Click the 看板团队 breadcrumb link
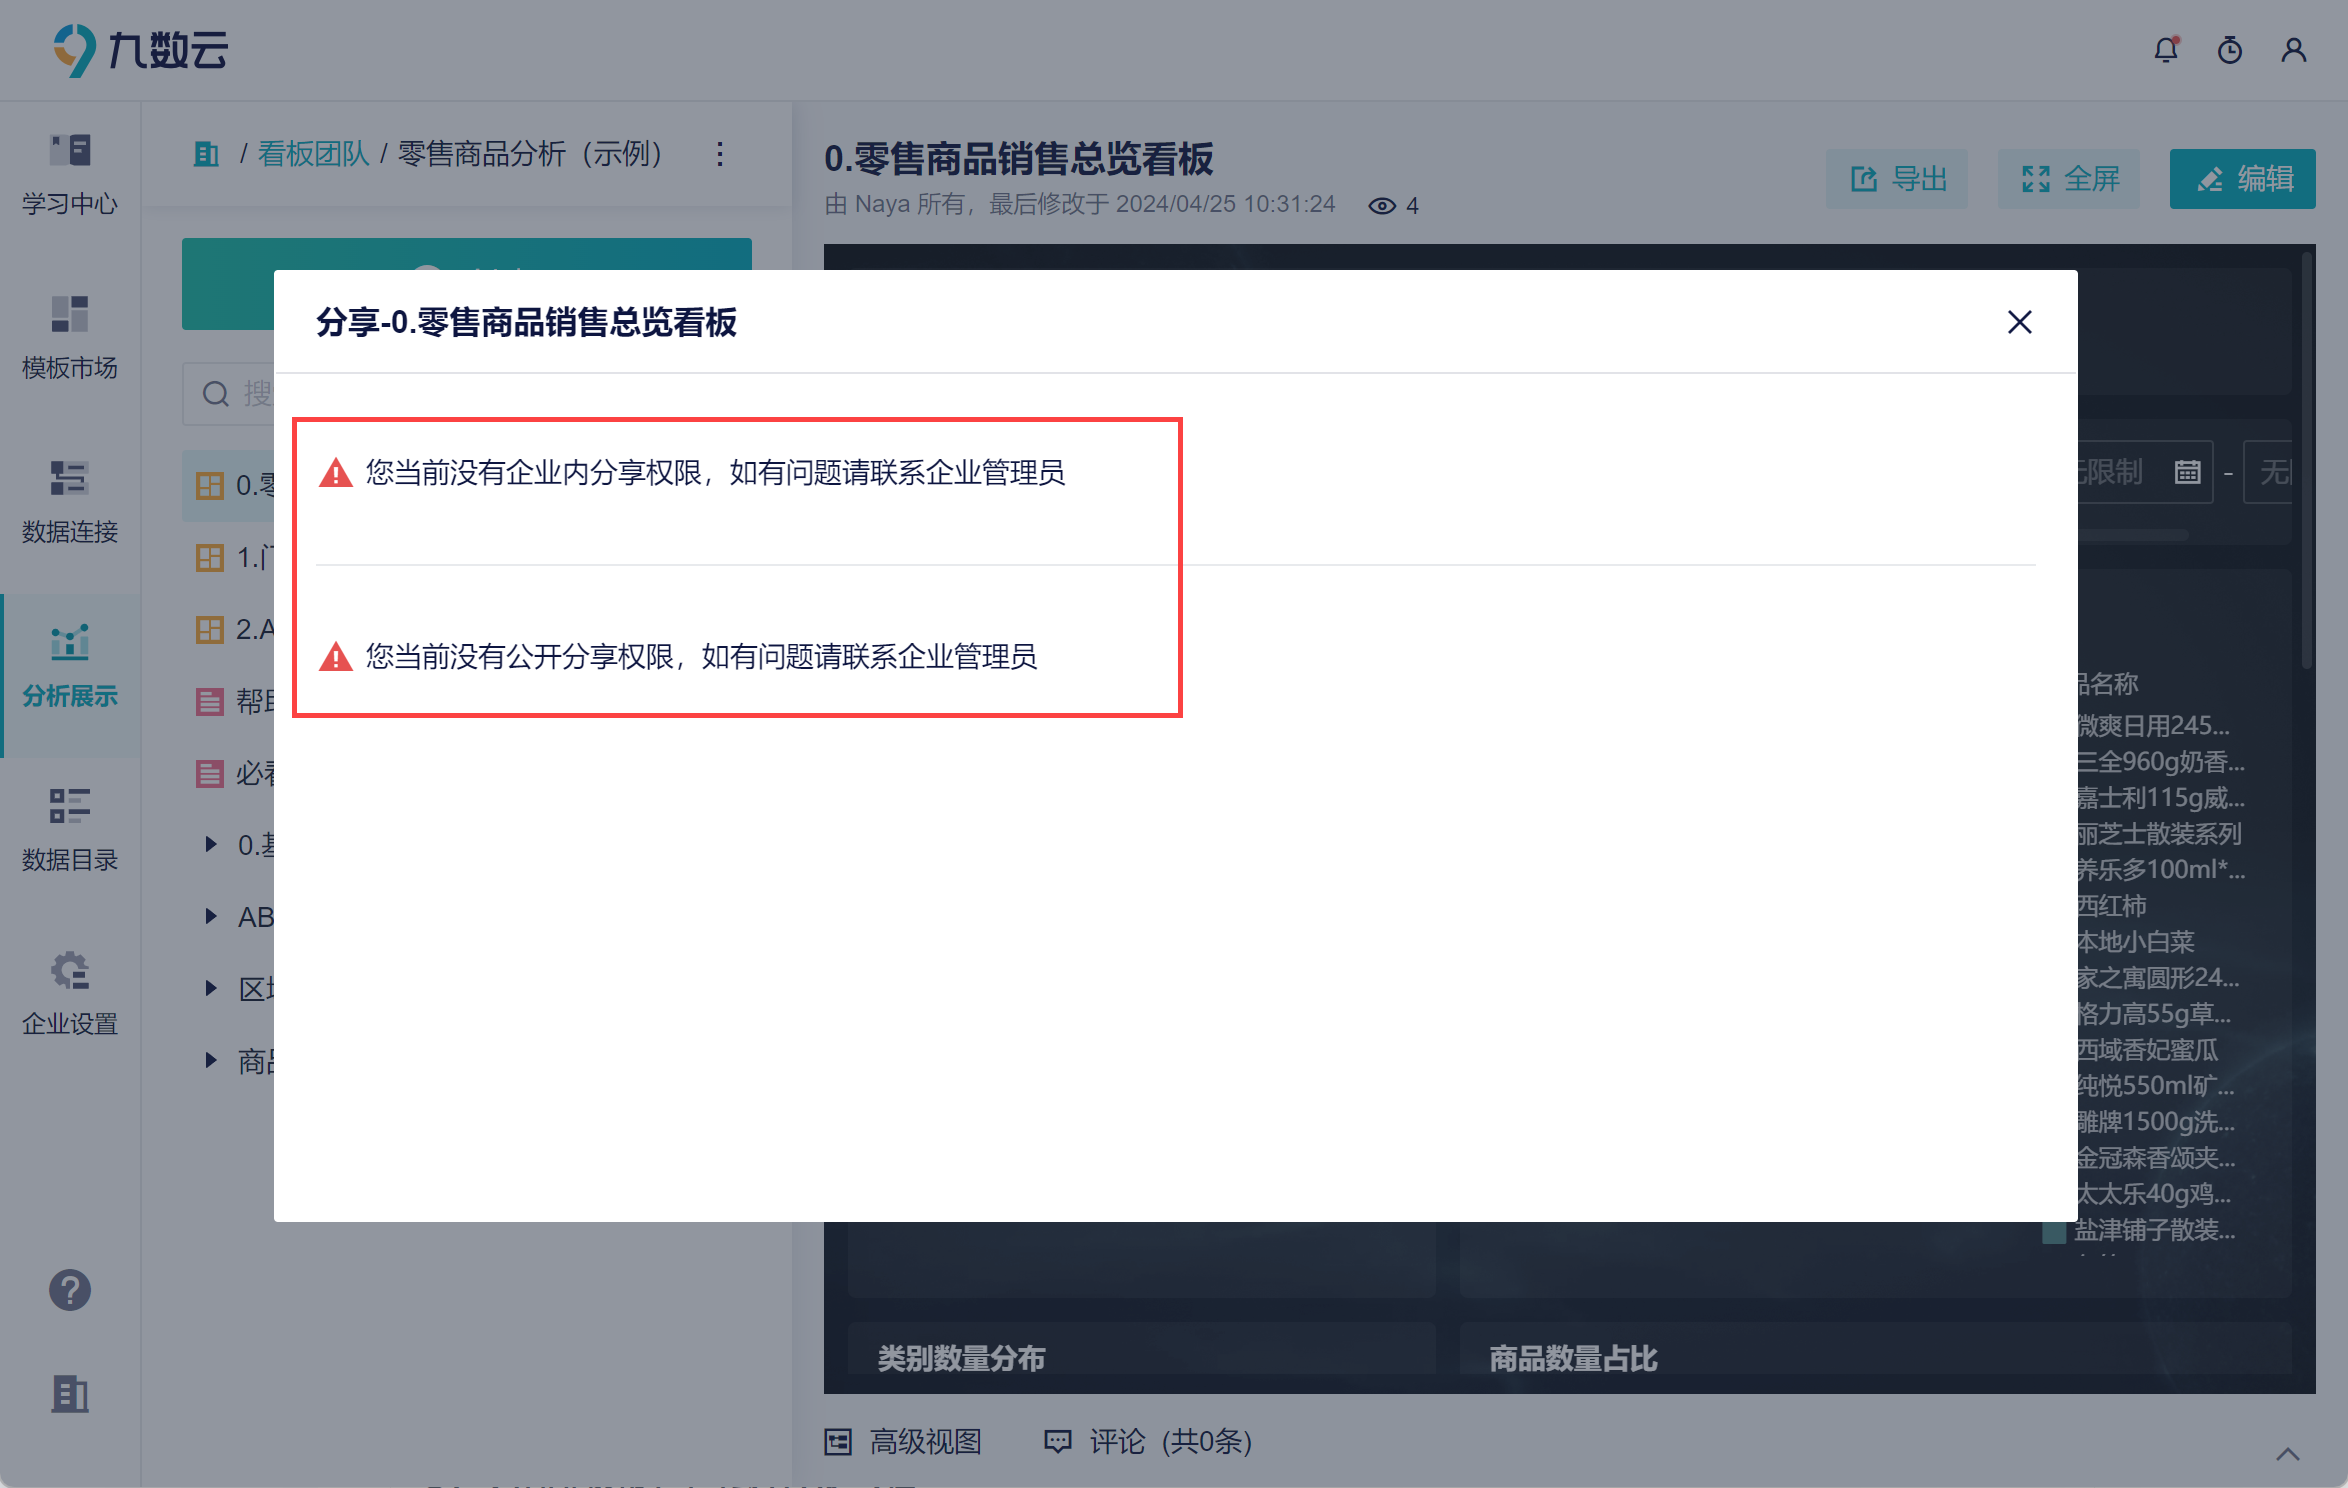The image size is (2348, 1488). pyautogui.click(x=314, y=154)
